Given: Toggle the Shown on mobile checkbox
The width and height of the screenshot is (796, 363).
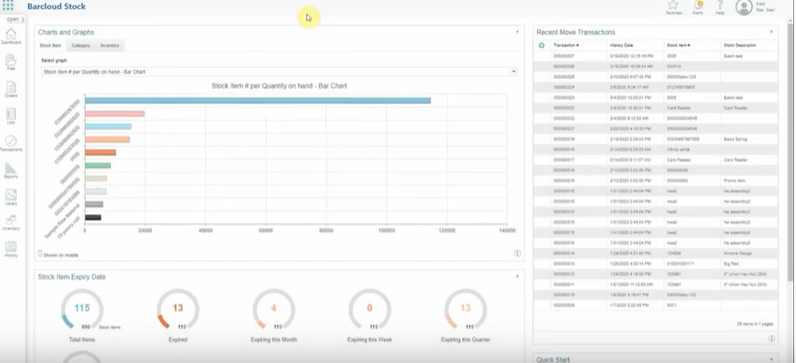Looking at the screenshot, I should coord(41,253).
